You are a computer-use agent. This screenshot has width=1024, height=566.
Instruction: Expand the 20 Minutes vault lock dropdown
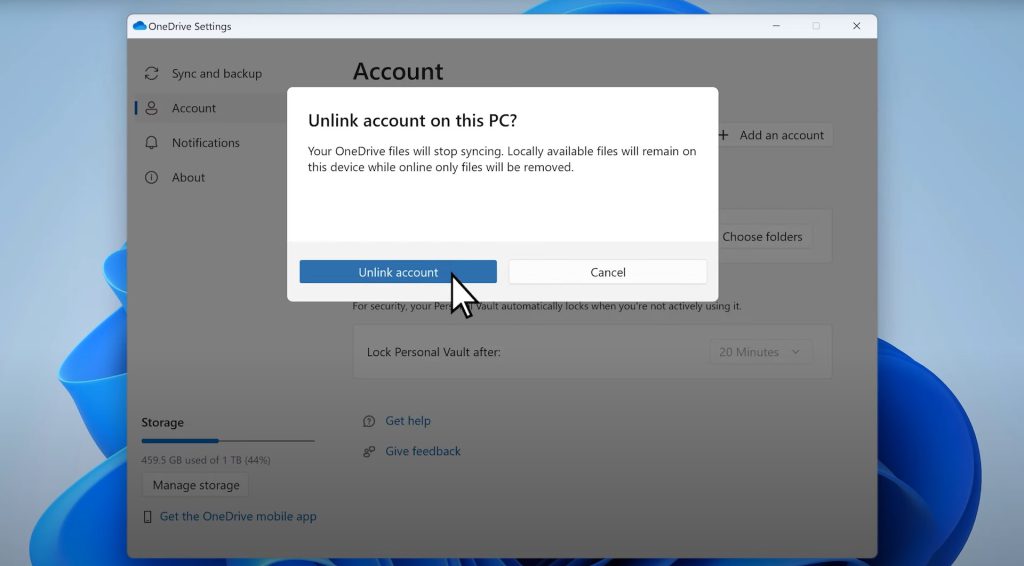[760, 352]
